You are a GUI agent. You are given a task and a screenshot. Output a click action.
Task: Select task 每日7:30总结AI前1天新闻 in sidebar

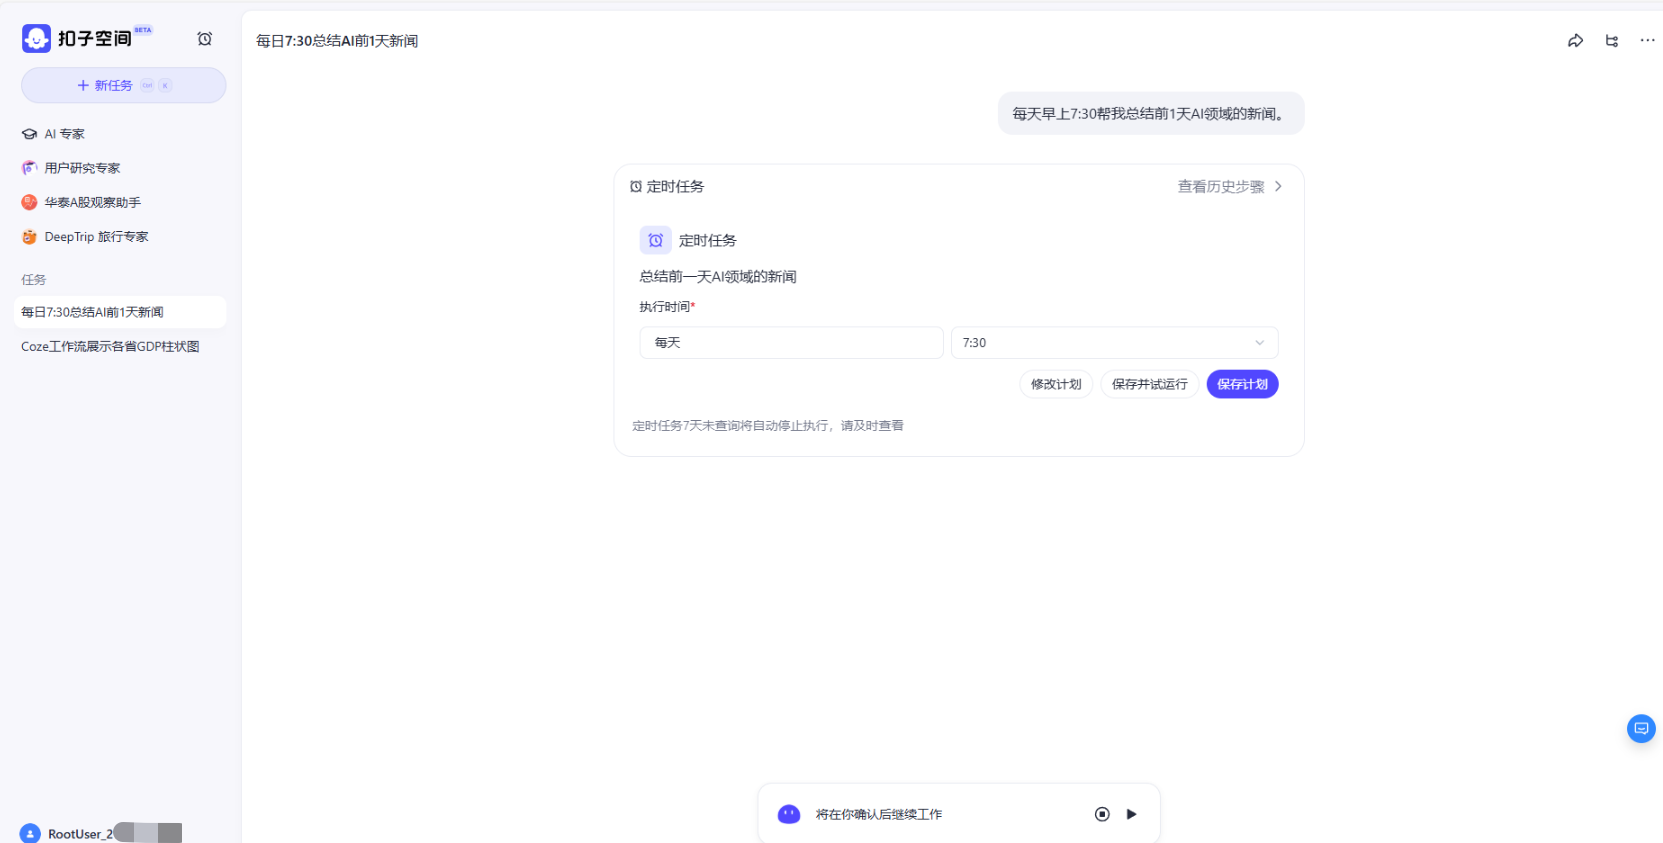pos(121,312)
